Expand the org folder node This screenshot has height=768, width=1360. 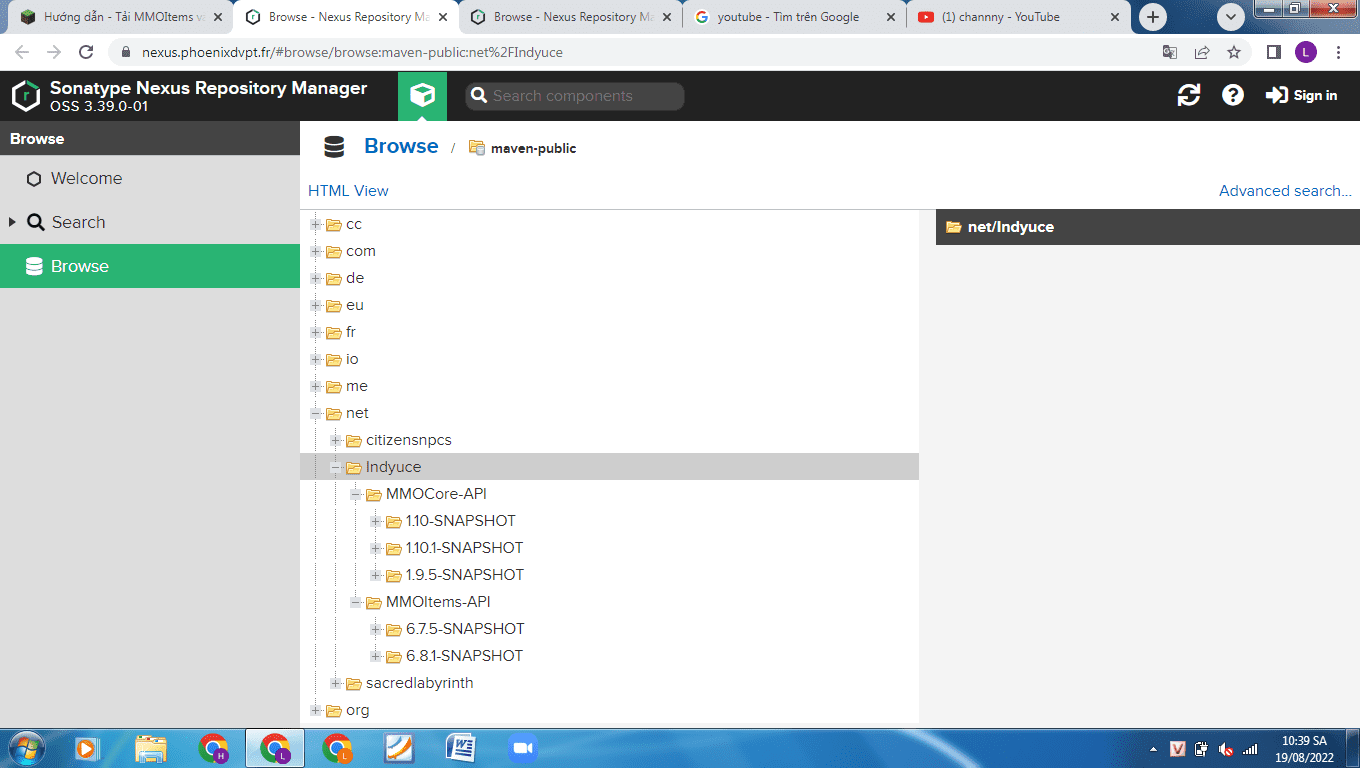(316, 710)
